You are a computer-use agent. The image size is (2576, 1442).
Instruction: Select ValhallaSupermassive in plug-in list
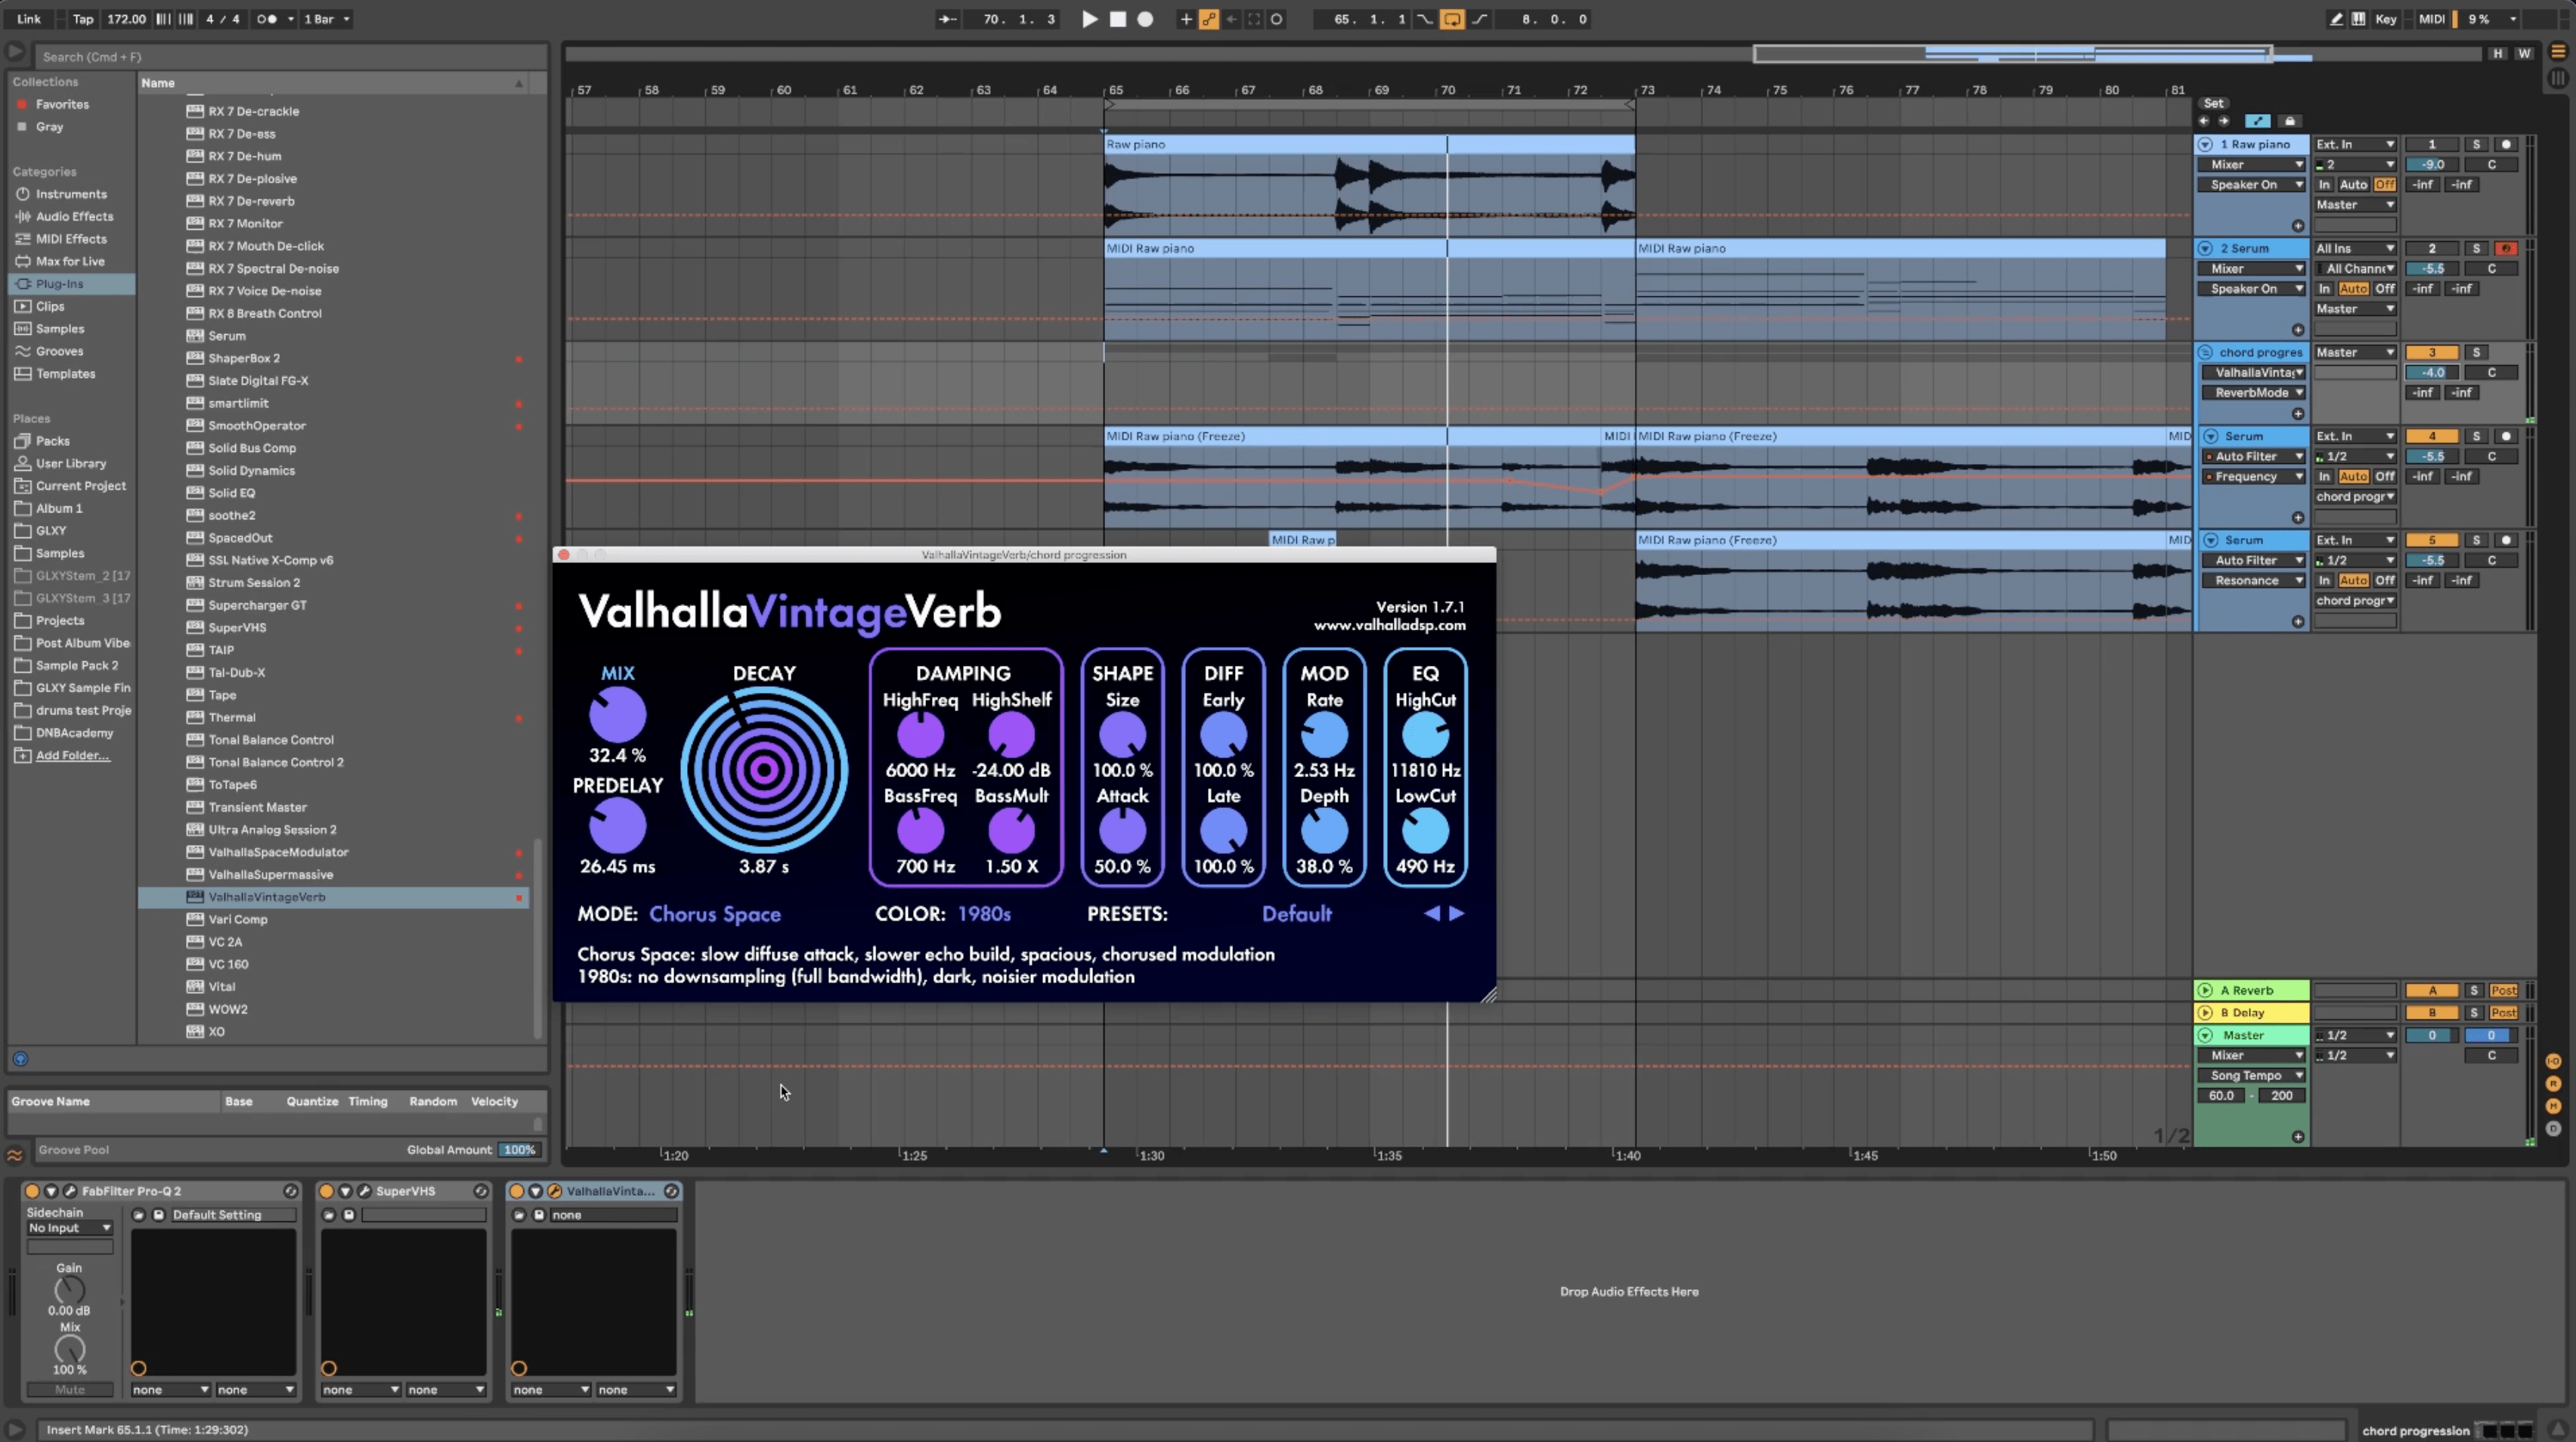pos(333,875)
